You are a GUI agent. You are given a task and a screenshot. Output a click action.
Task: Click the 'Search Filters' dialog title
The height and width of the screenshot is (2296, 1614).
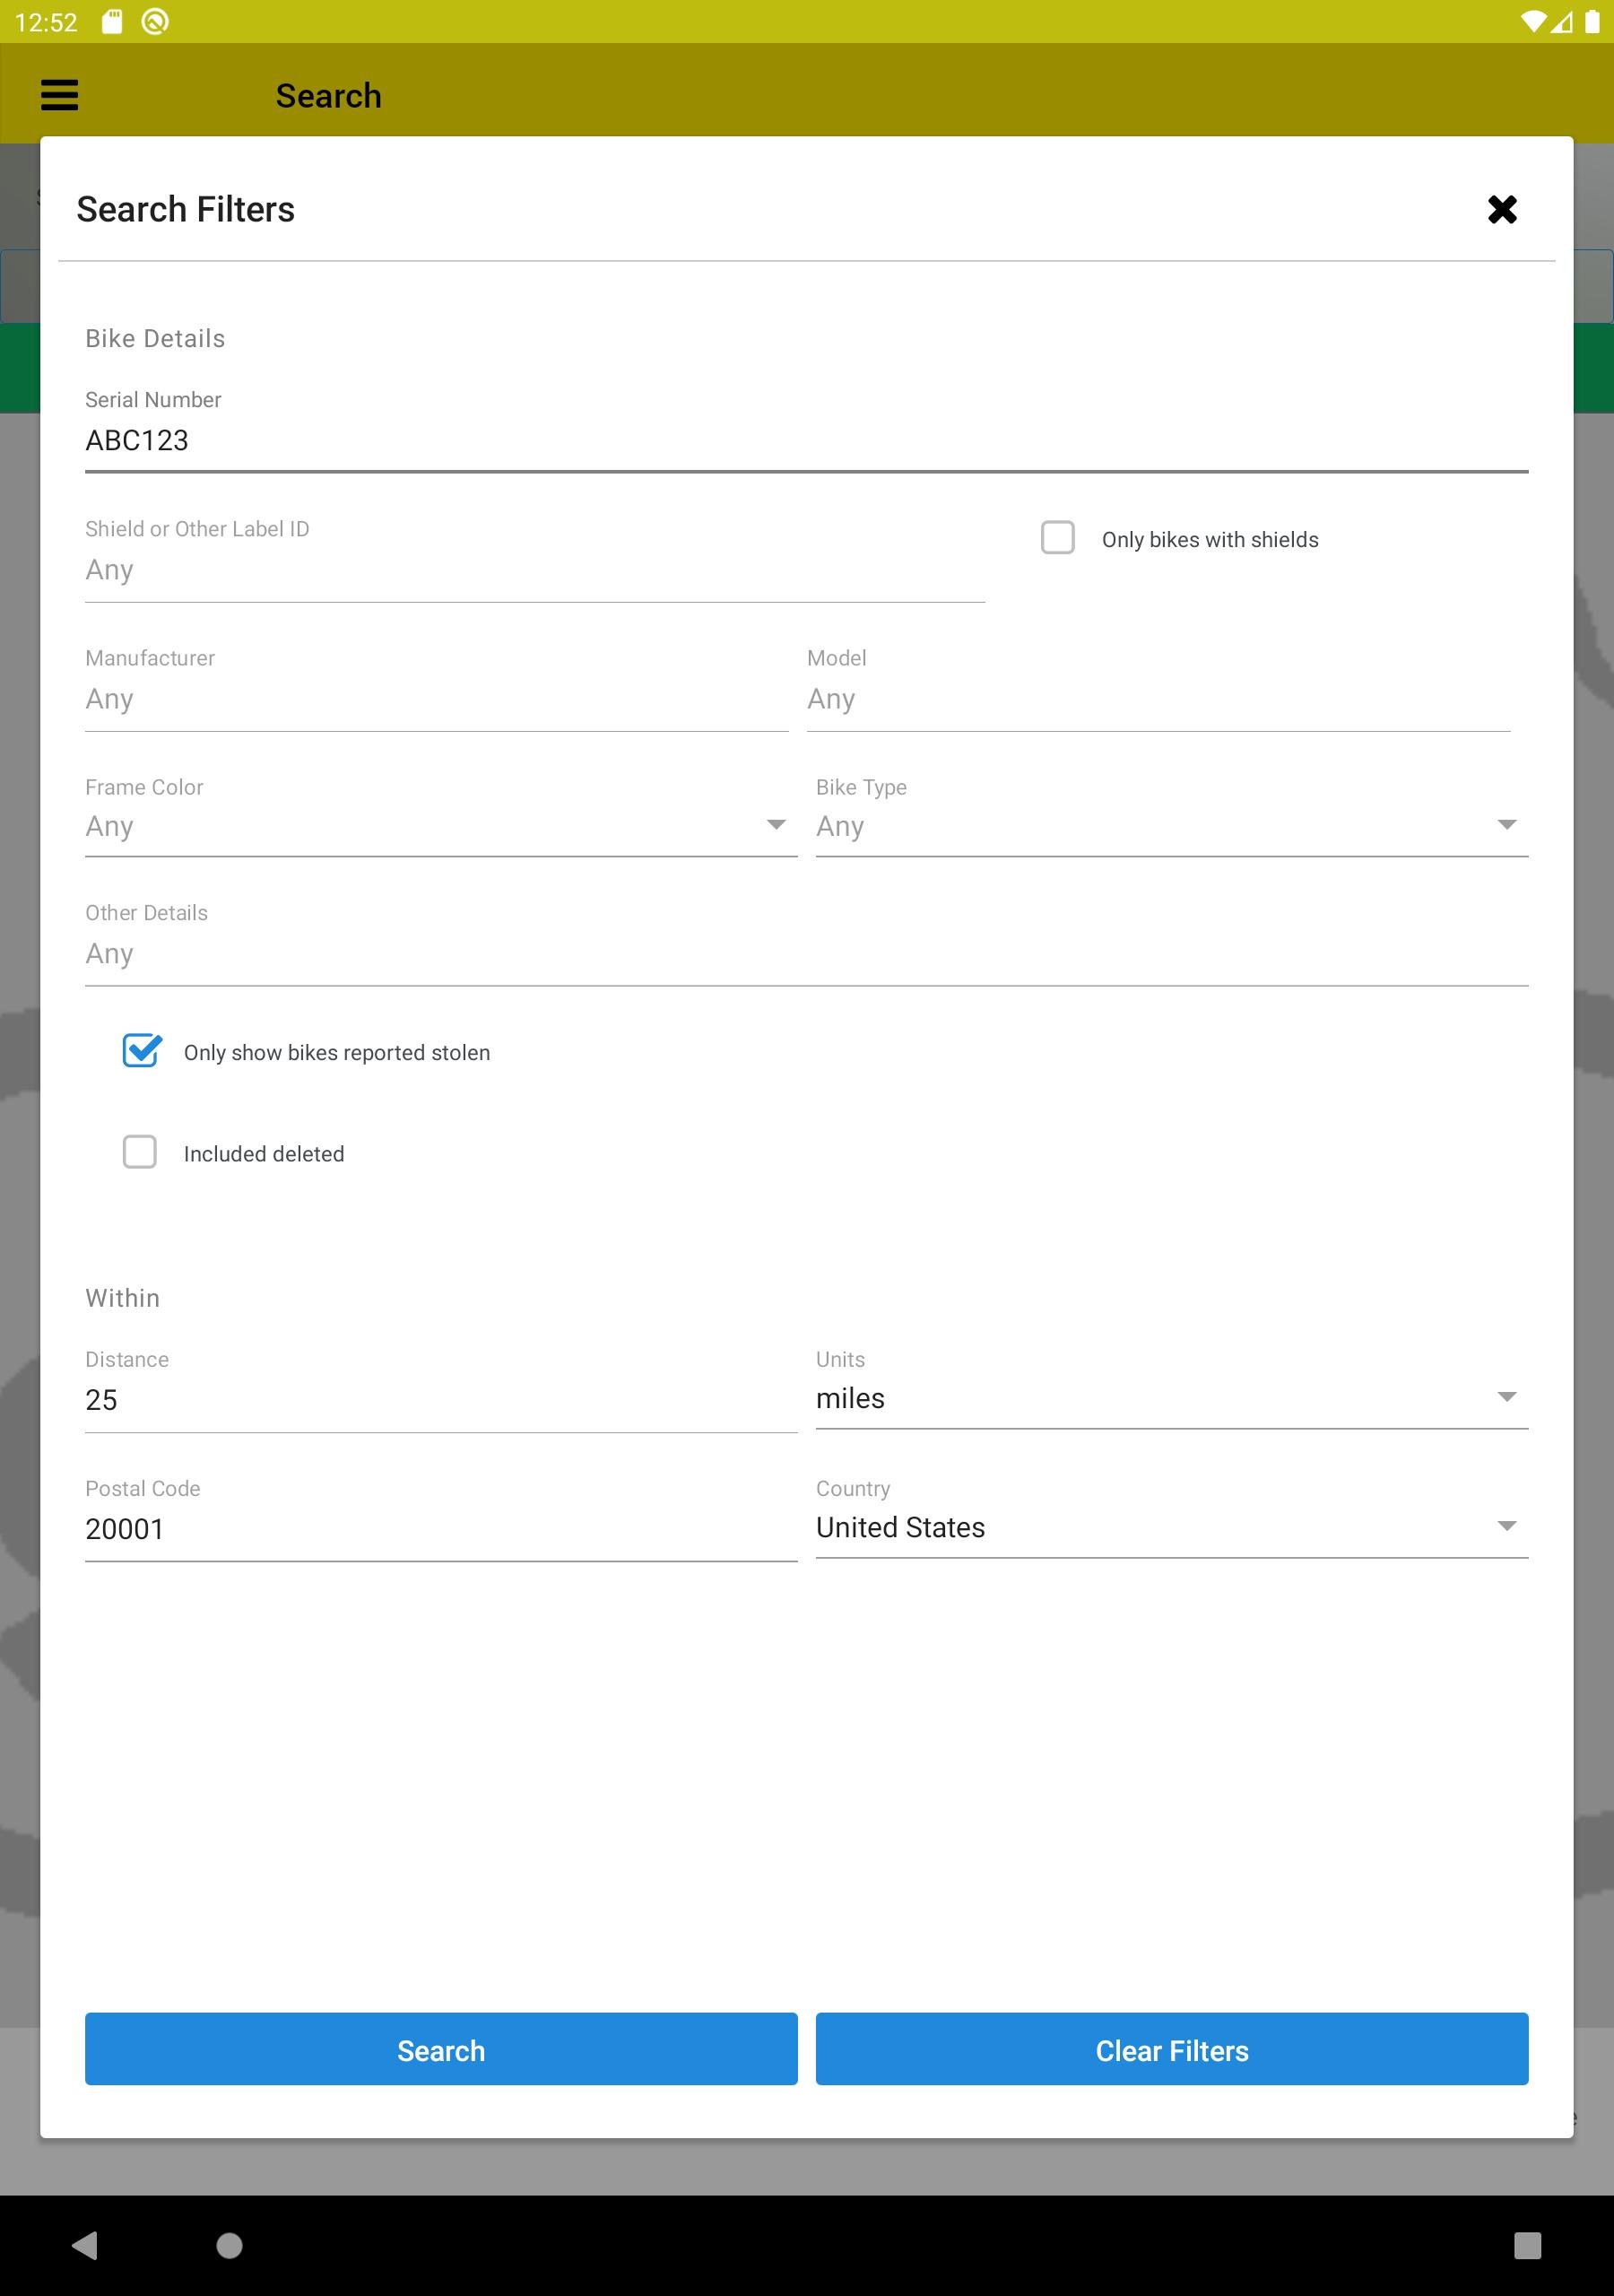coord(186,209)
